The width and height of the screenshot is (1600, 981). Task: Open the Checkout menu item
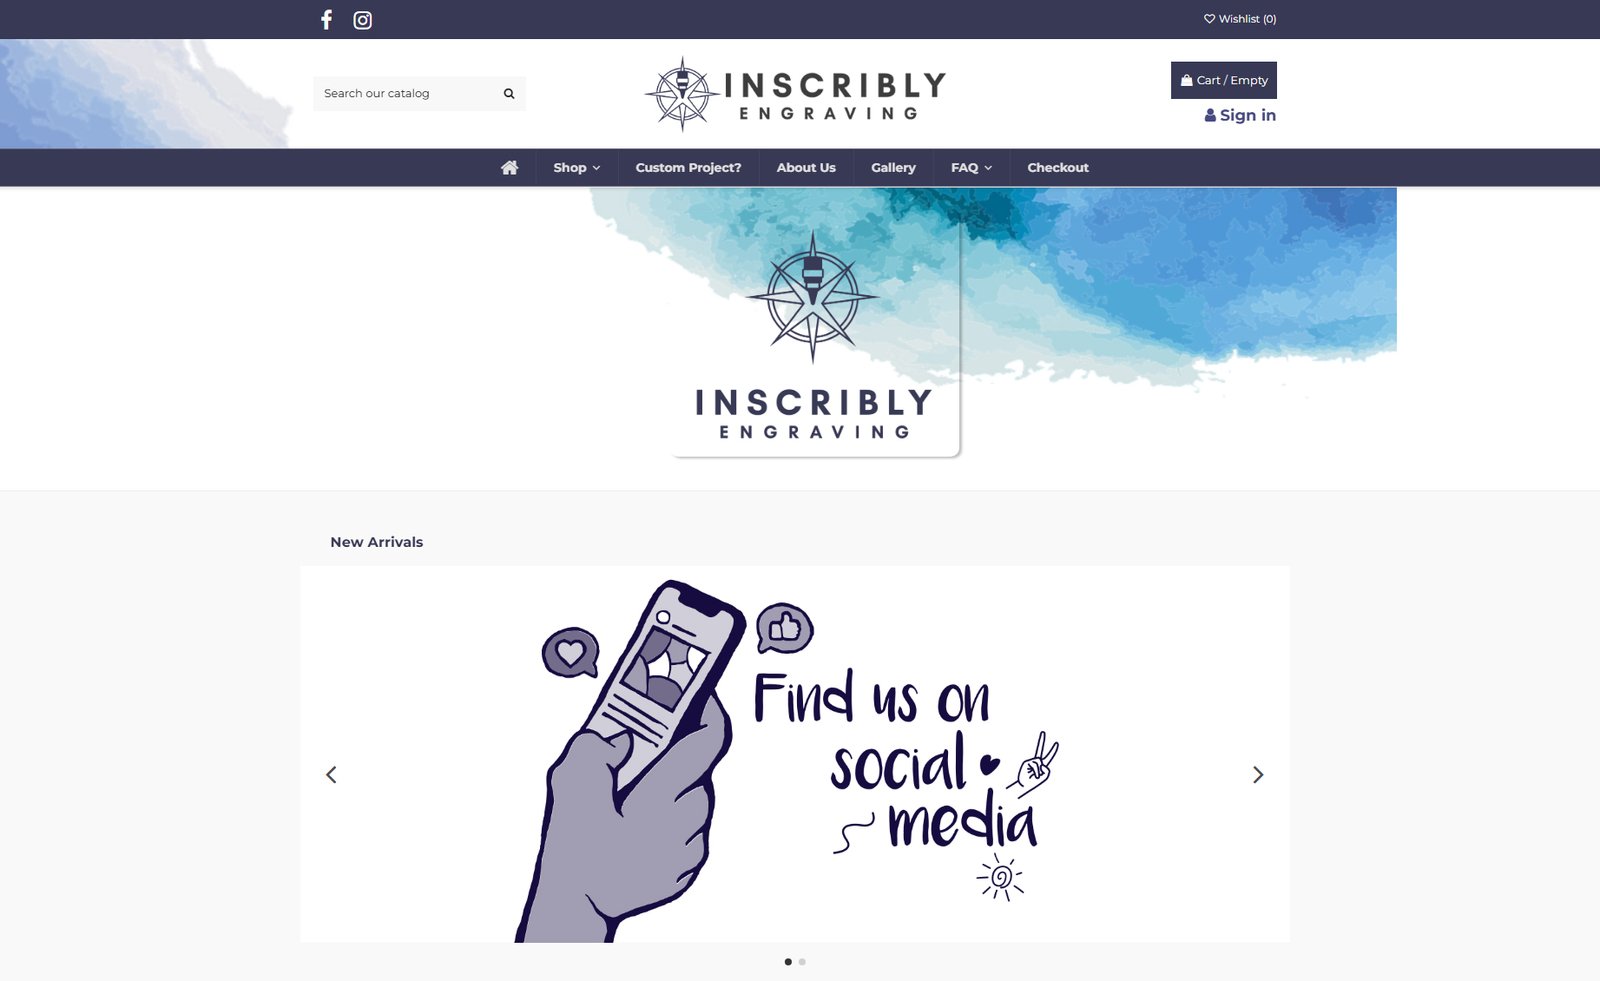(1058, 168)
